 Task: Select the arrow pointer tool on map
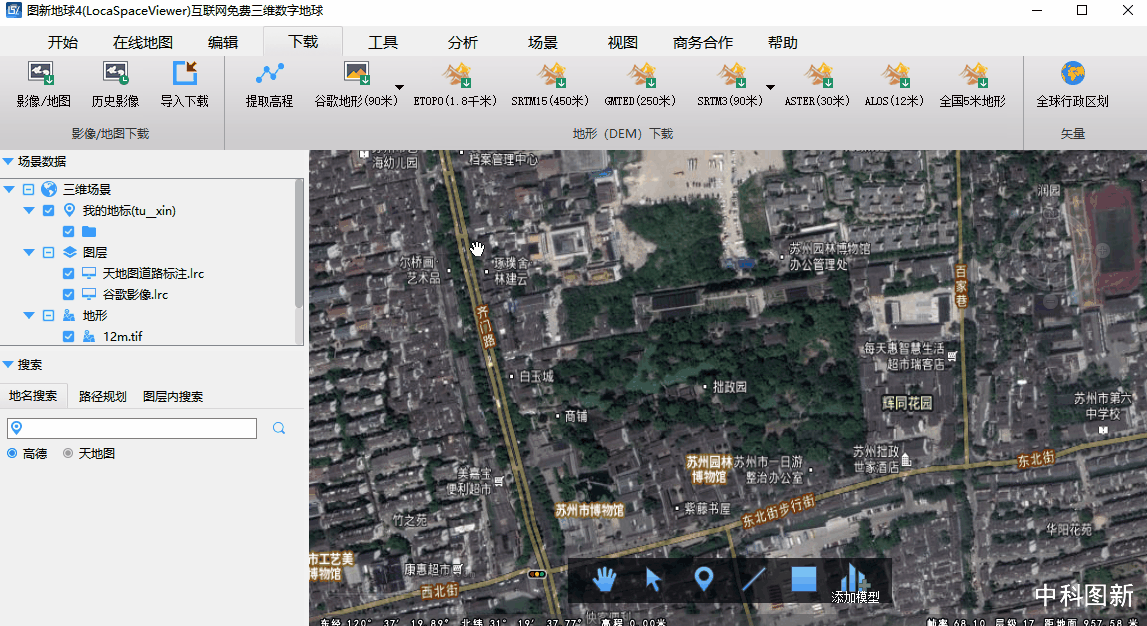[x=653, y=580]
